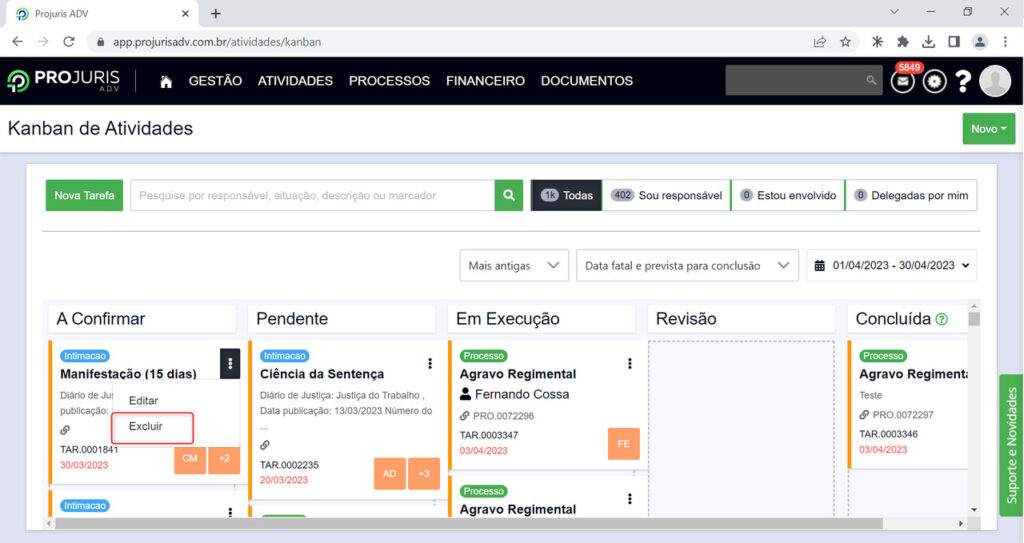
Task: Open the mail notifications icon with 5849 badge
Action: [x=903, y=81]
